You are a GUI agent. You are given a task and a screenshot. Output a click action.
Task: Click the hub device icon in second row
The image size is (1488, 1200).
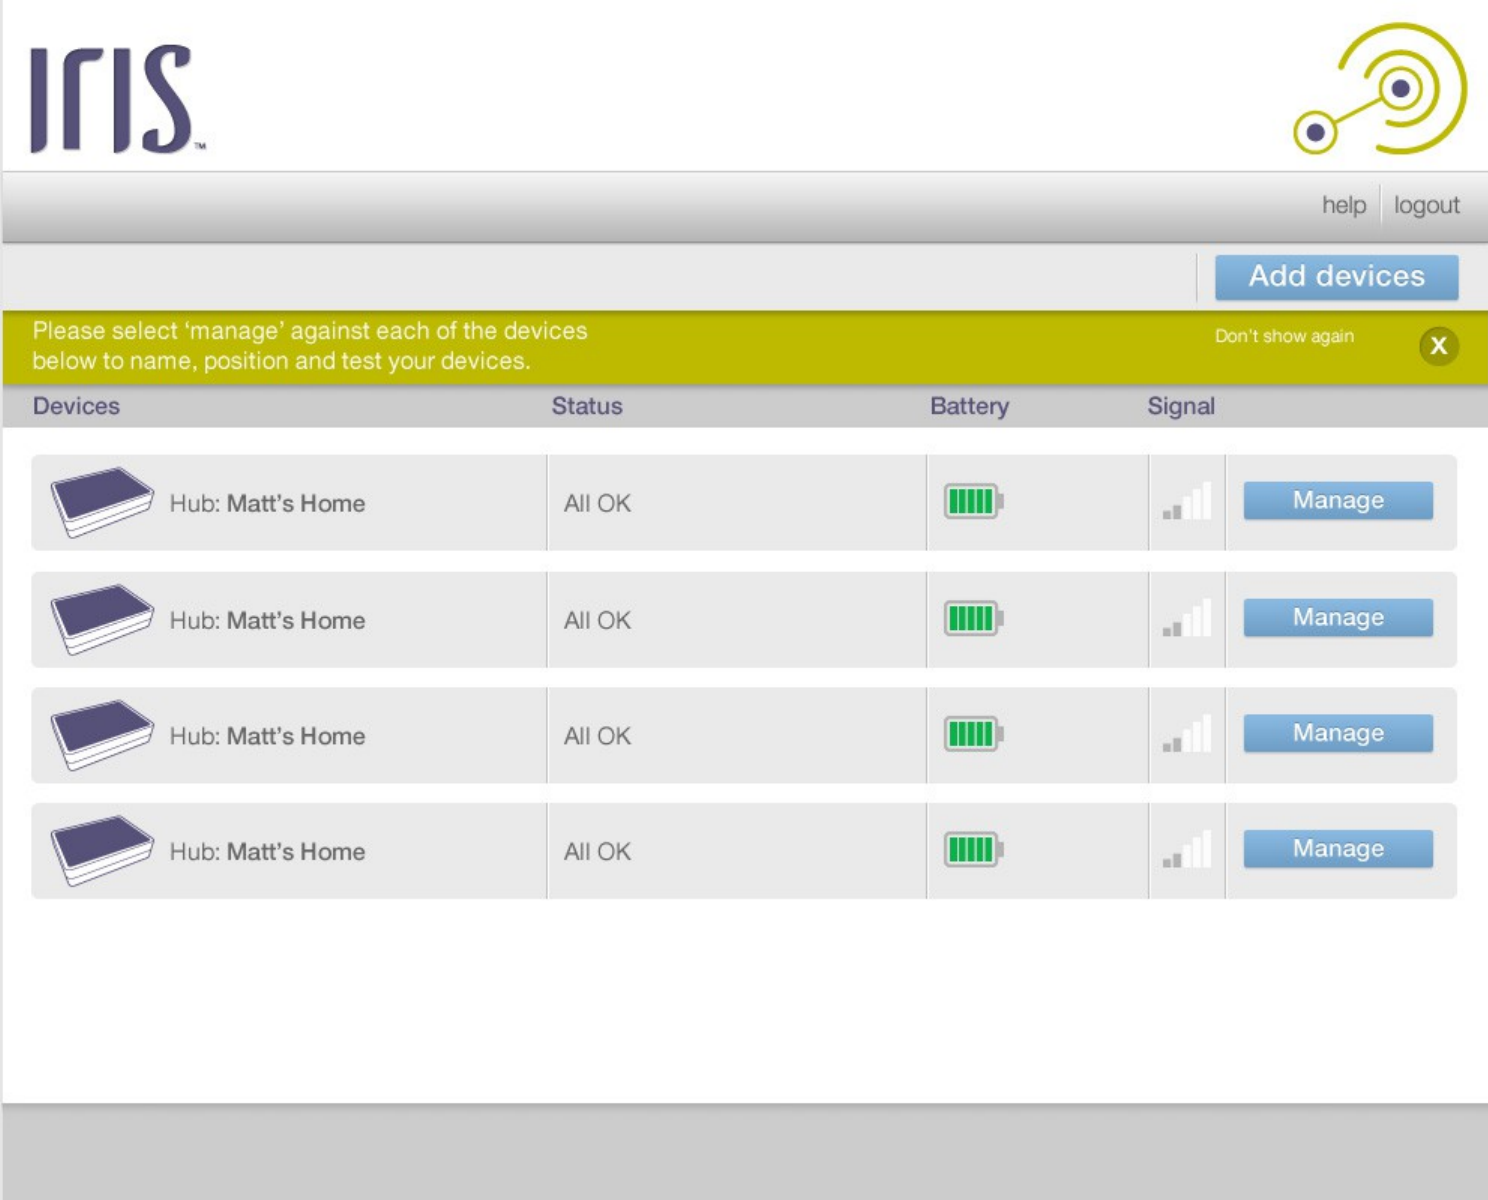(x=102, y=619)
